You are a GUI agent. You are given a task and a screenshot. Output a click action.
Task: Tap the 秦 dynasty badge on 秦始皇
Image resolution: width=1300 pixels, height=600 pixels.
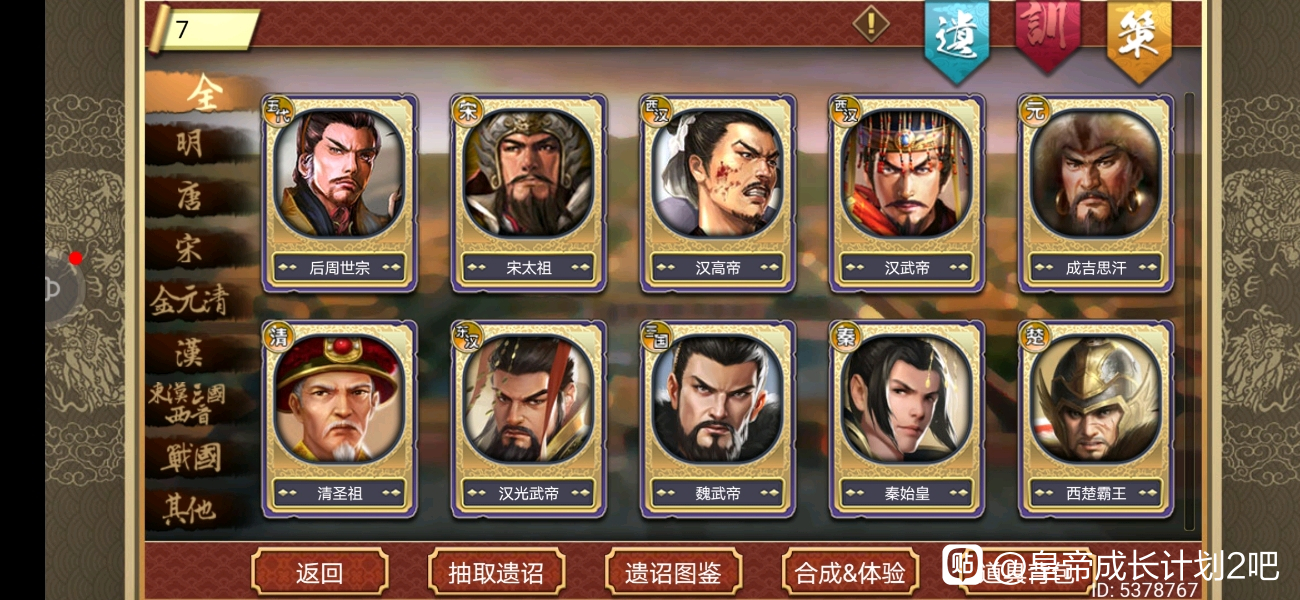pyautogui.click(x=844, y=336)
